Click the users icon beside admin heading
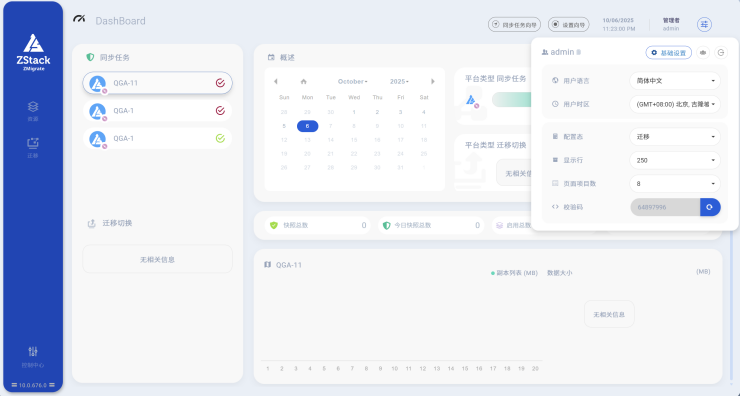This screenshot has height=396, width=740. tap(545, 52)
